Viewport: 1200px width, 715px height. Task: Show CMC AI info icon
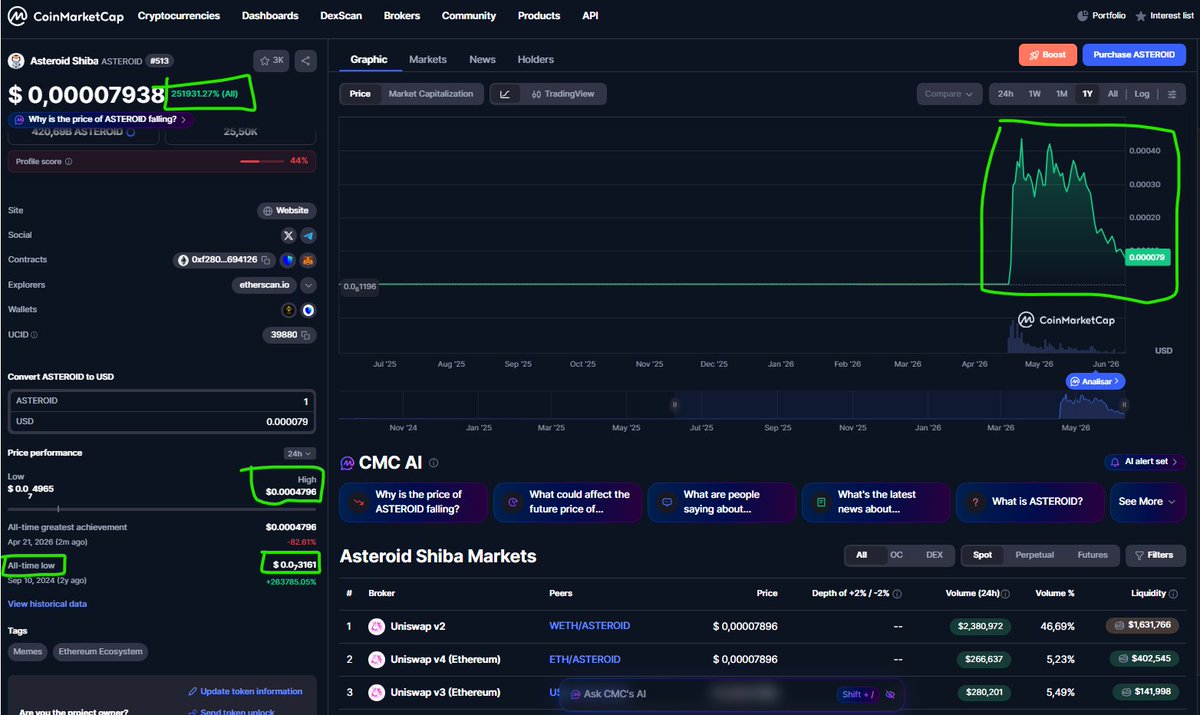point(433,463)
